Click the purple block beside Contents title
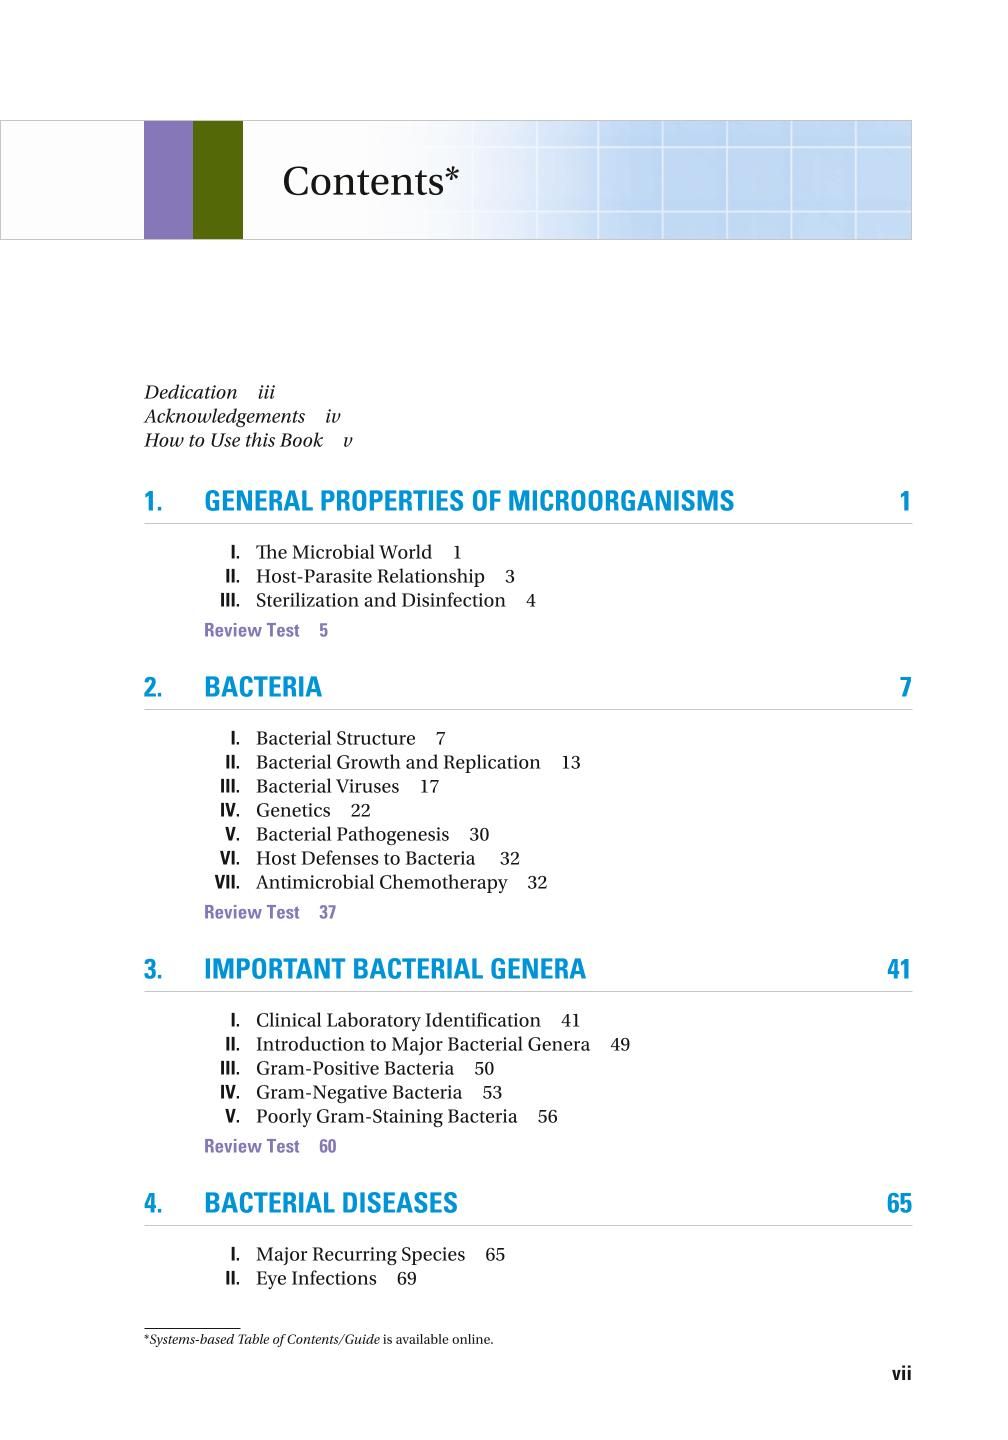The image size is (1008, 1440). (168, 180)
